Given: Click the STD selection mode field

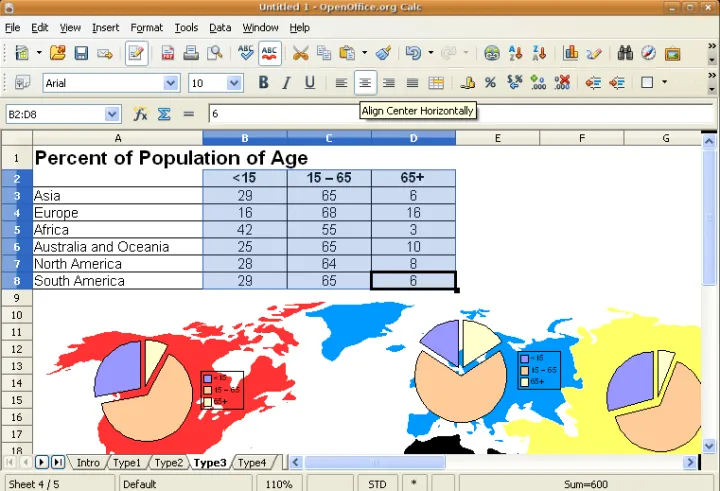Looking at the screenshot, I should (x=377, y=484).
